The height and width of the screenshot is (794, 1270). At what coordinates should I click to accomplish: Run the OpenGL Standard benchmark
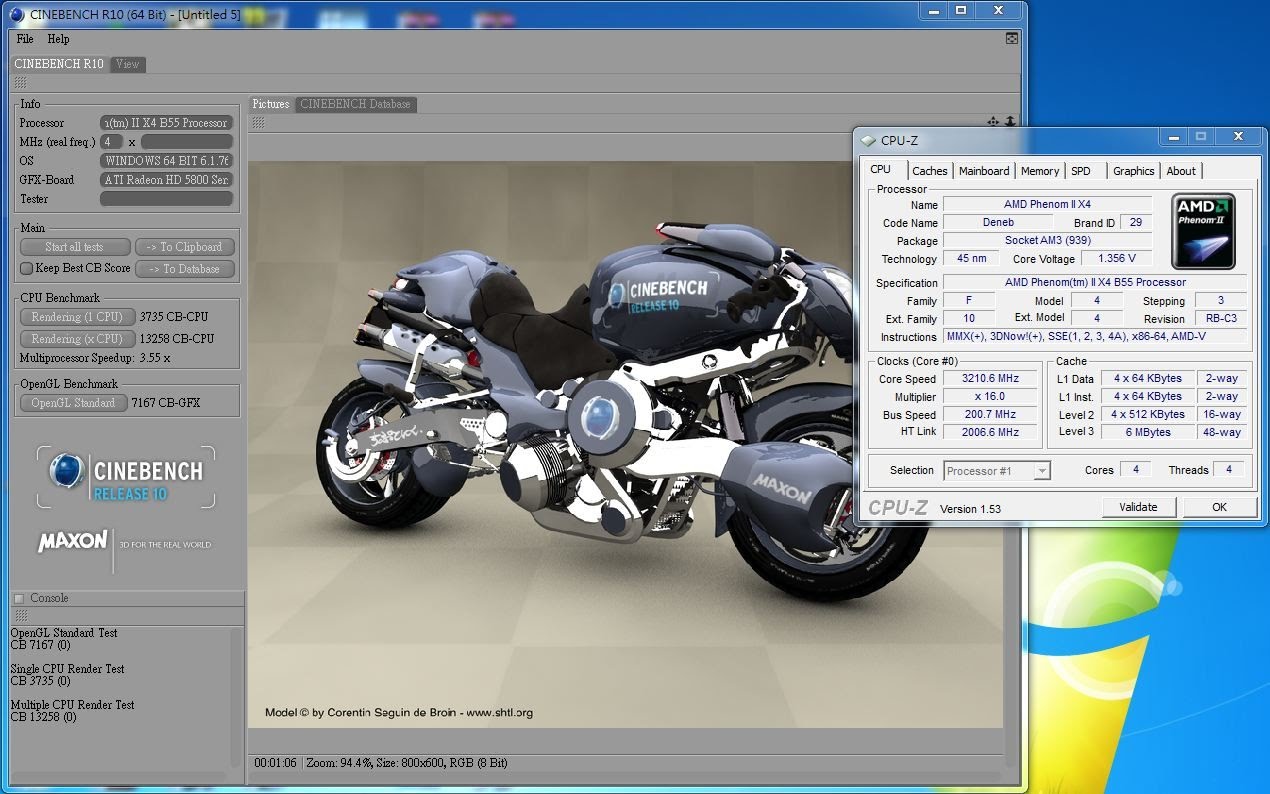[73, 403]
